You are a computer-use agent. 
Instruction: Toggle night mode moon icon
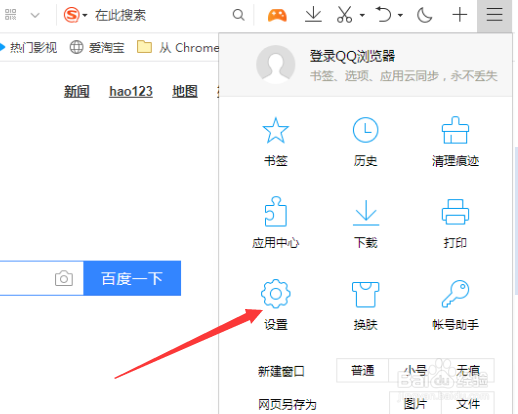[425, 15]
